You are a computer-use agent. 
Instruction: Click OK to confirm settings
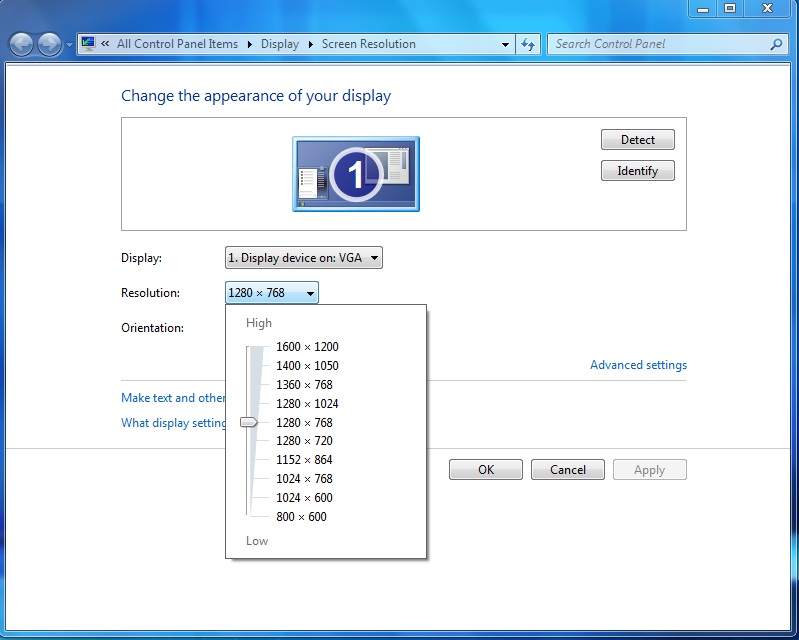click(x=485, y=470)
